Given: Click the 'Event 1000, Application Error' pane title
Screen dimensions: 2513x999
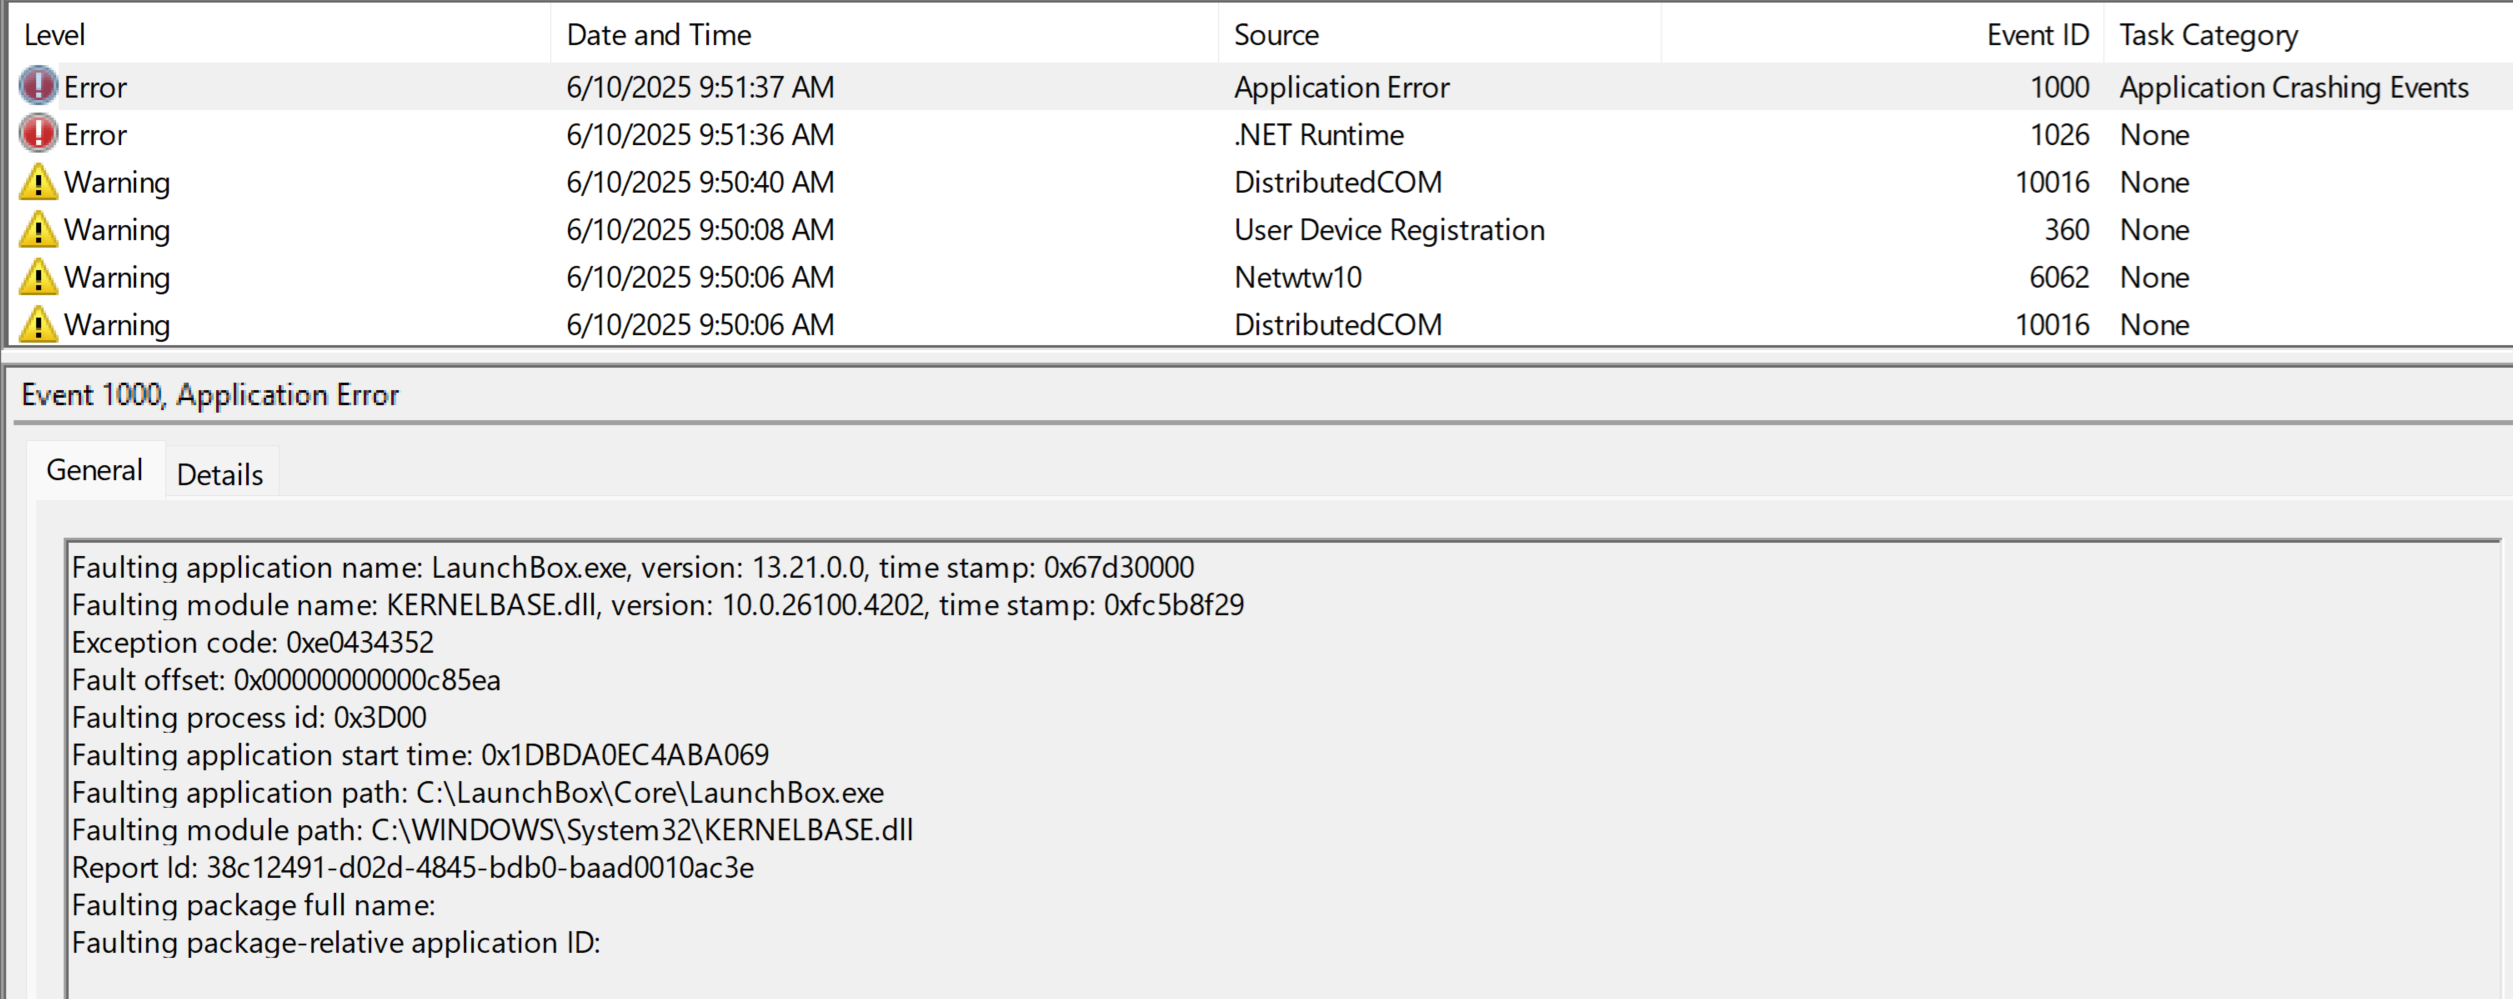Looking at the screenshot, I should point(210,395).
